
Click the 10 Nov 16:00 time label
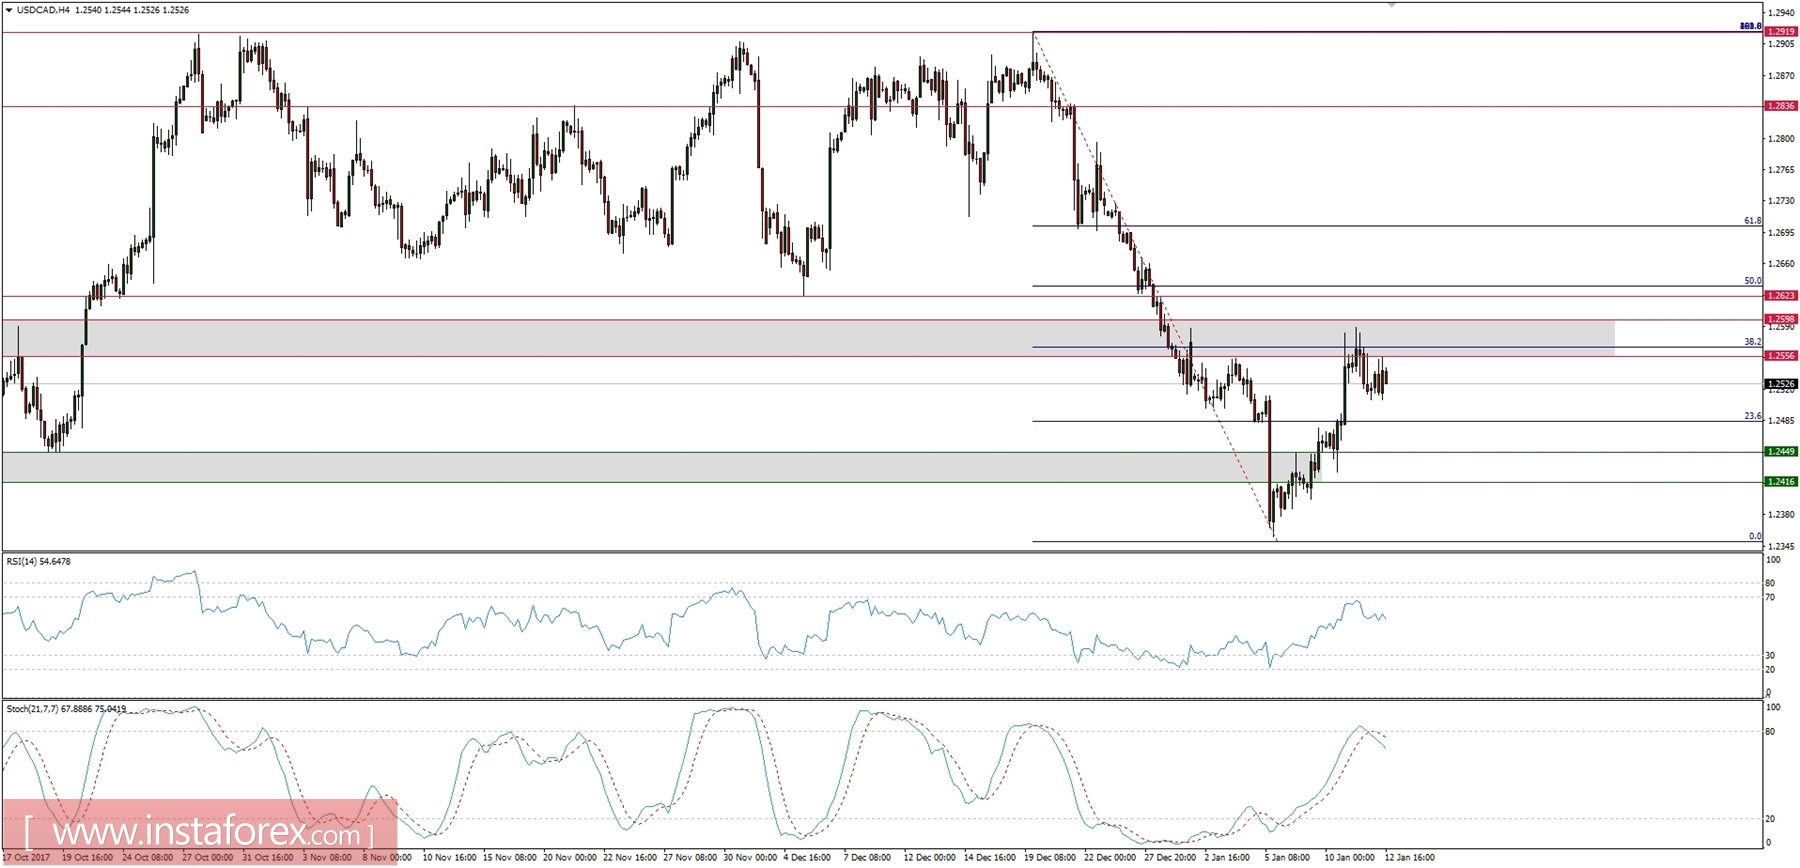448,858
